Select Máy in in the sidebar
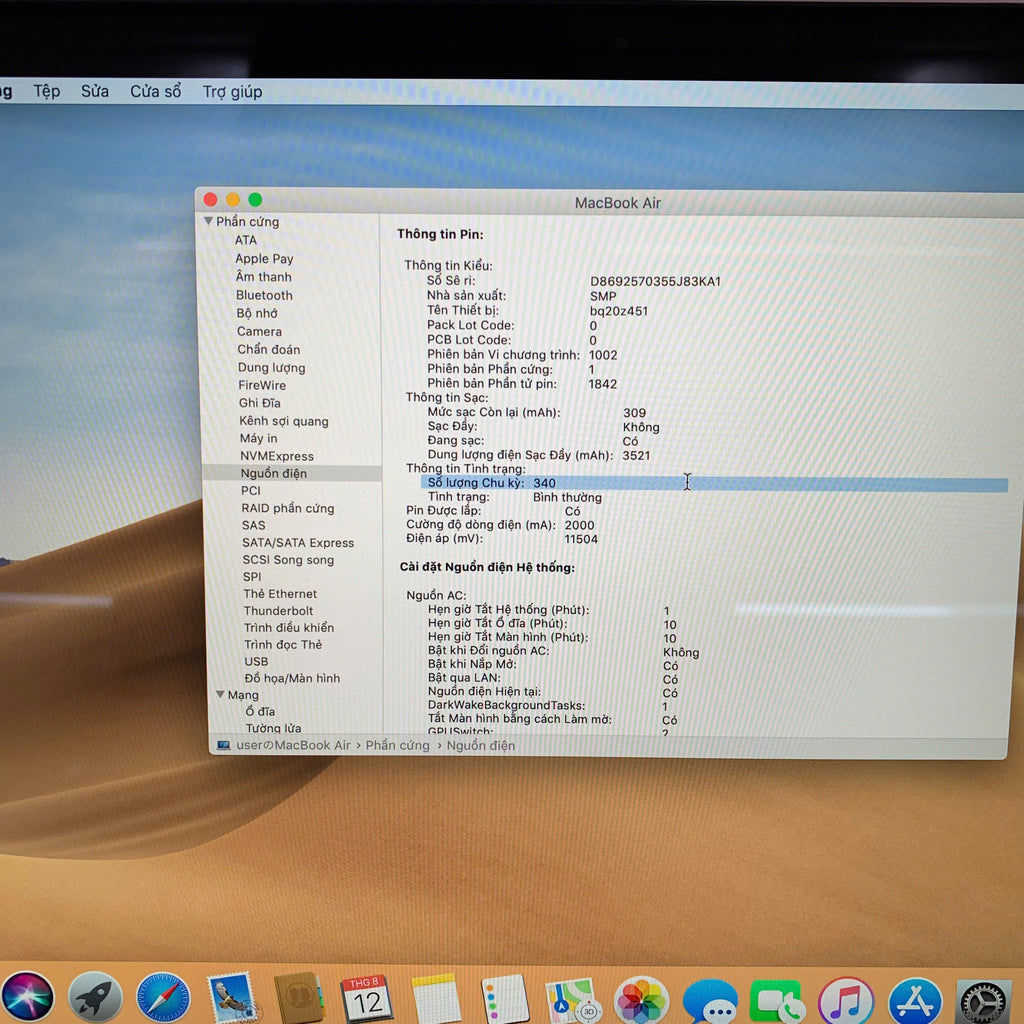This screenshot has height=1024, width=1024. [x=258, y=438]
